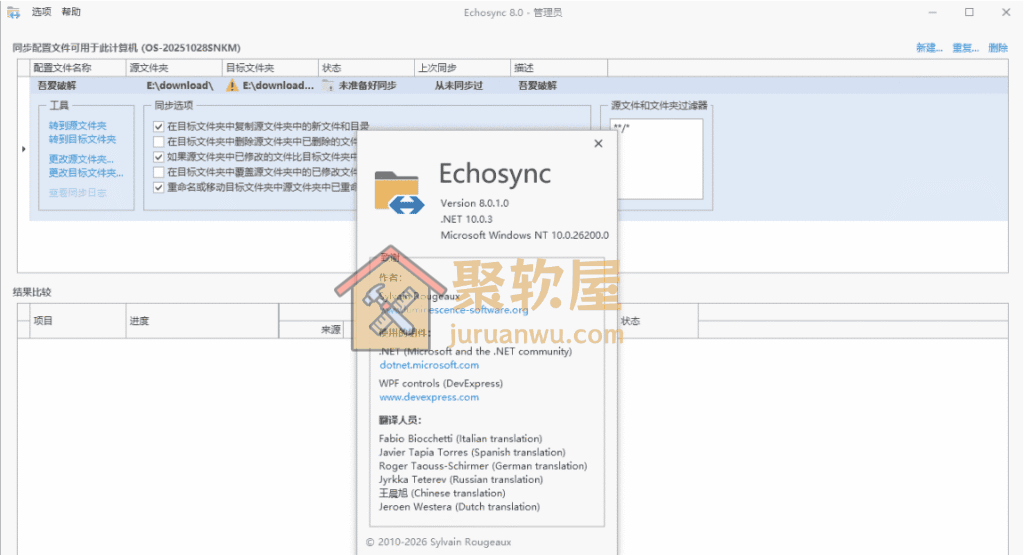Click Jyrkka Teterev (Russian translation) line
This screenshot has height=555, width=1024.
coord(461,480)
